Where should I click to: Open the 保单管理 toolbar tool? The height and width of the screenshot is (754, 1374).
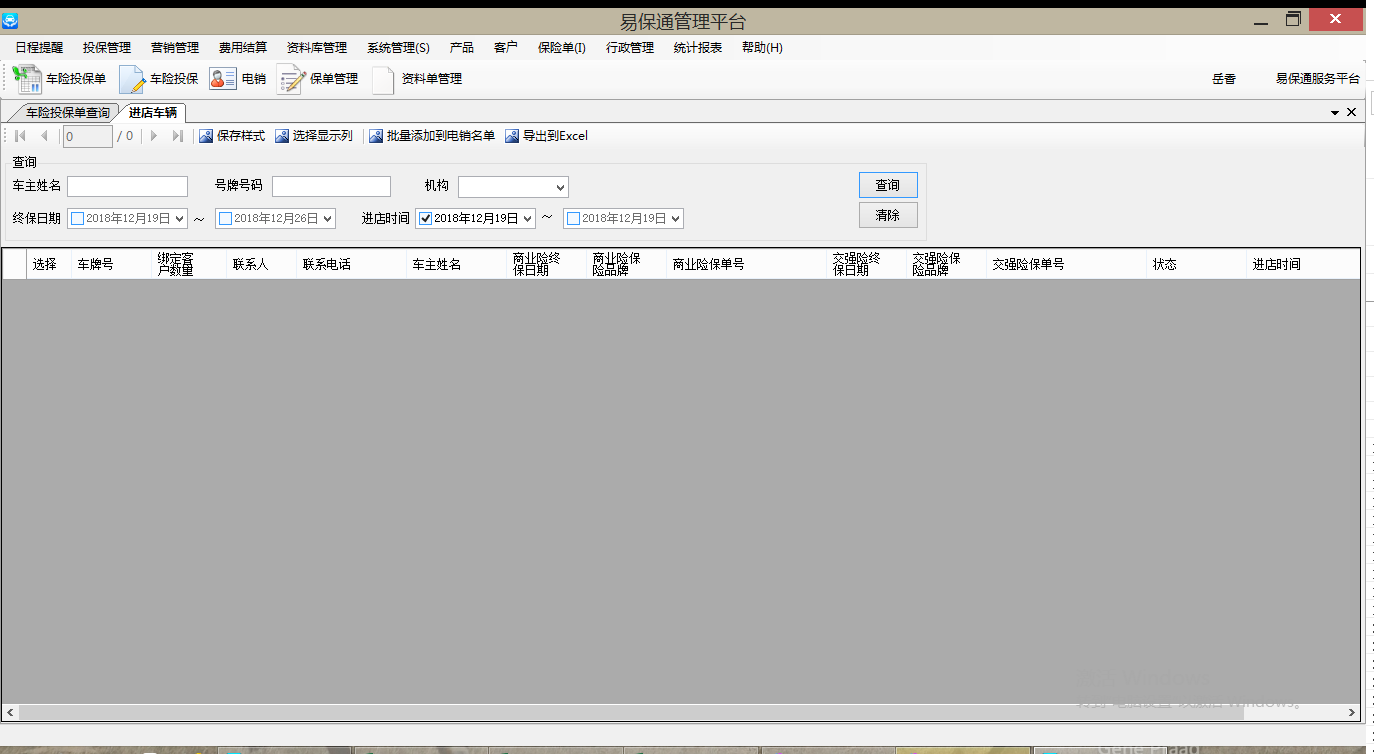pyautogui.click(x=318, y=79)
